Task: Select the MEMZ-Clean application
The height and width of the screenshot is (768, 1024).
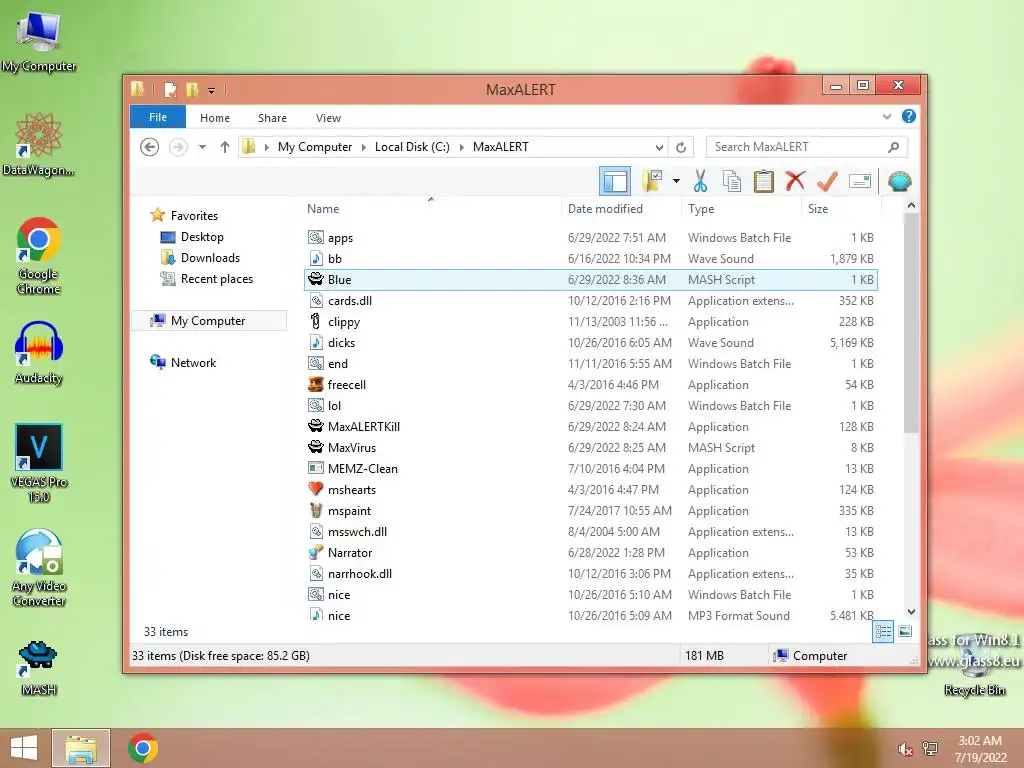Action: pyautogui.click(x=590, y=468)
